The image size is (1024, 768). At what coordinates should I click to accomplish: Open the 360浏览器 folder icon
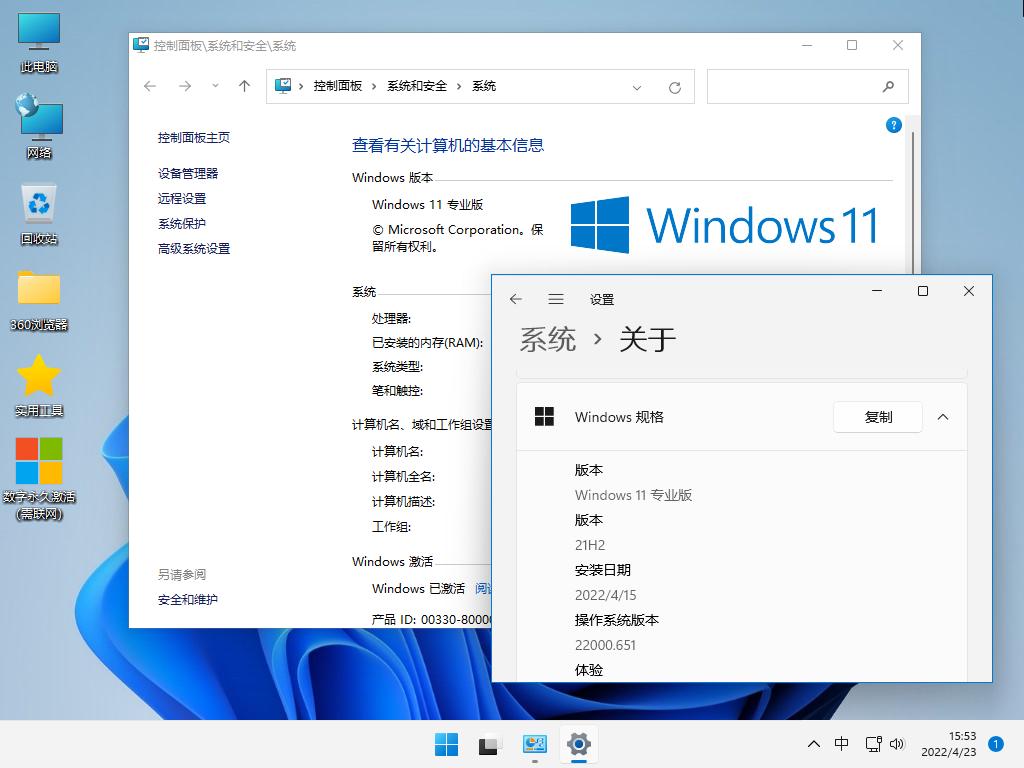pyautogui.click(x=39, y=300)
